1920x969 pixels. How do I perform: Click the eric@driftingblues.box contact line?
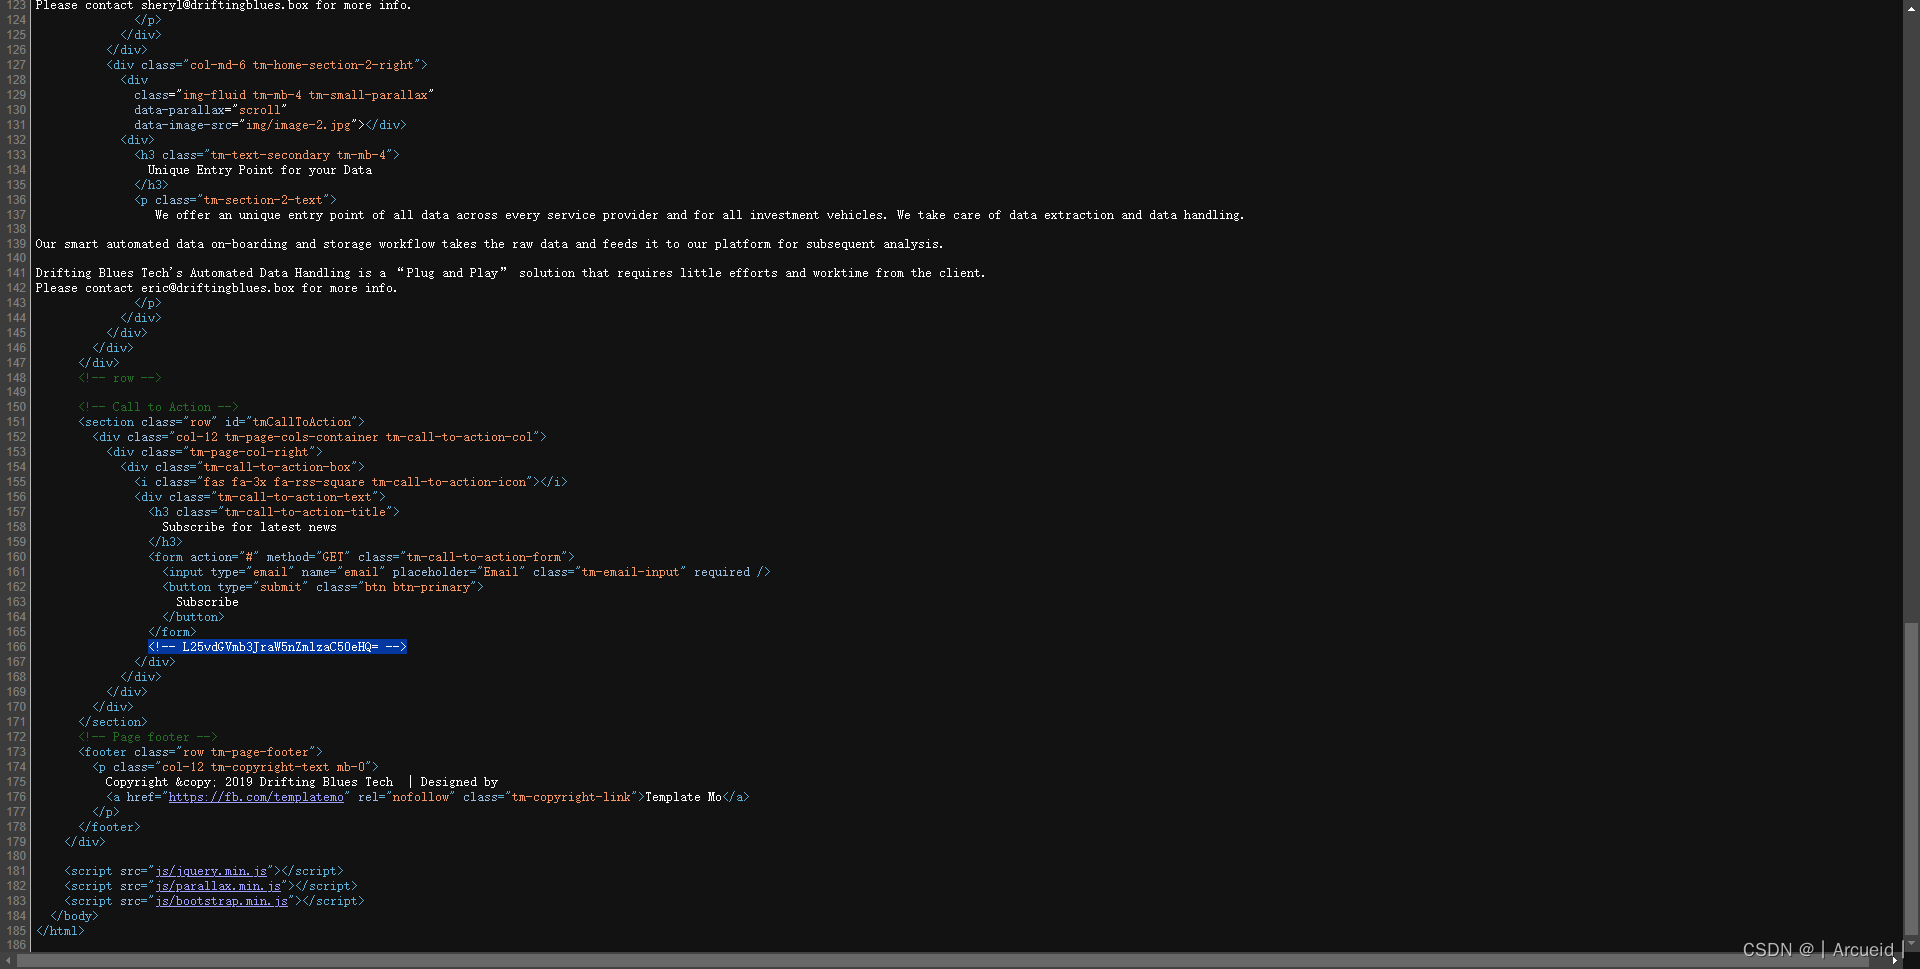click(x=216, y=288)
